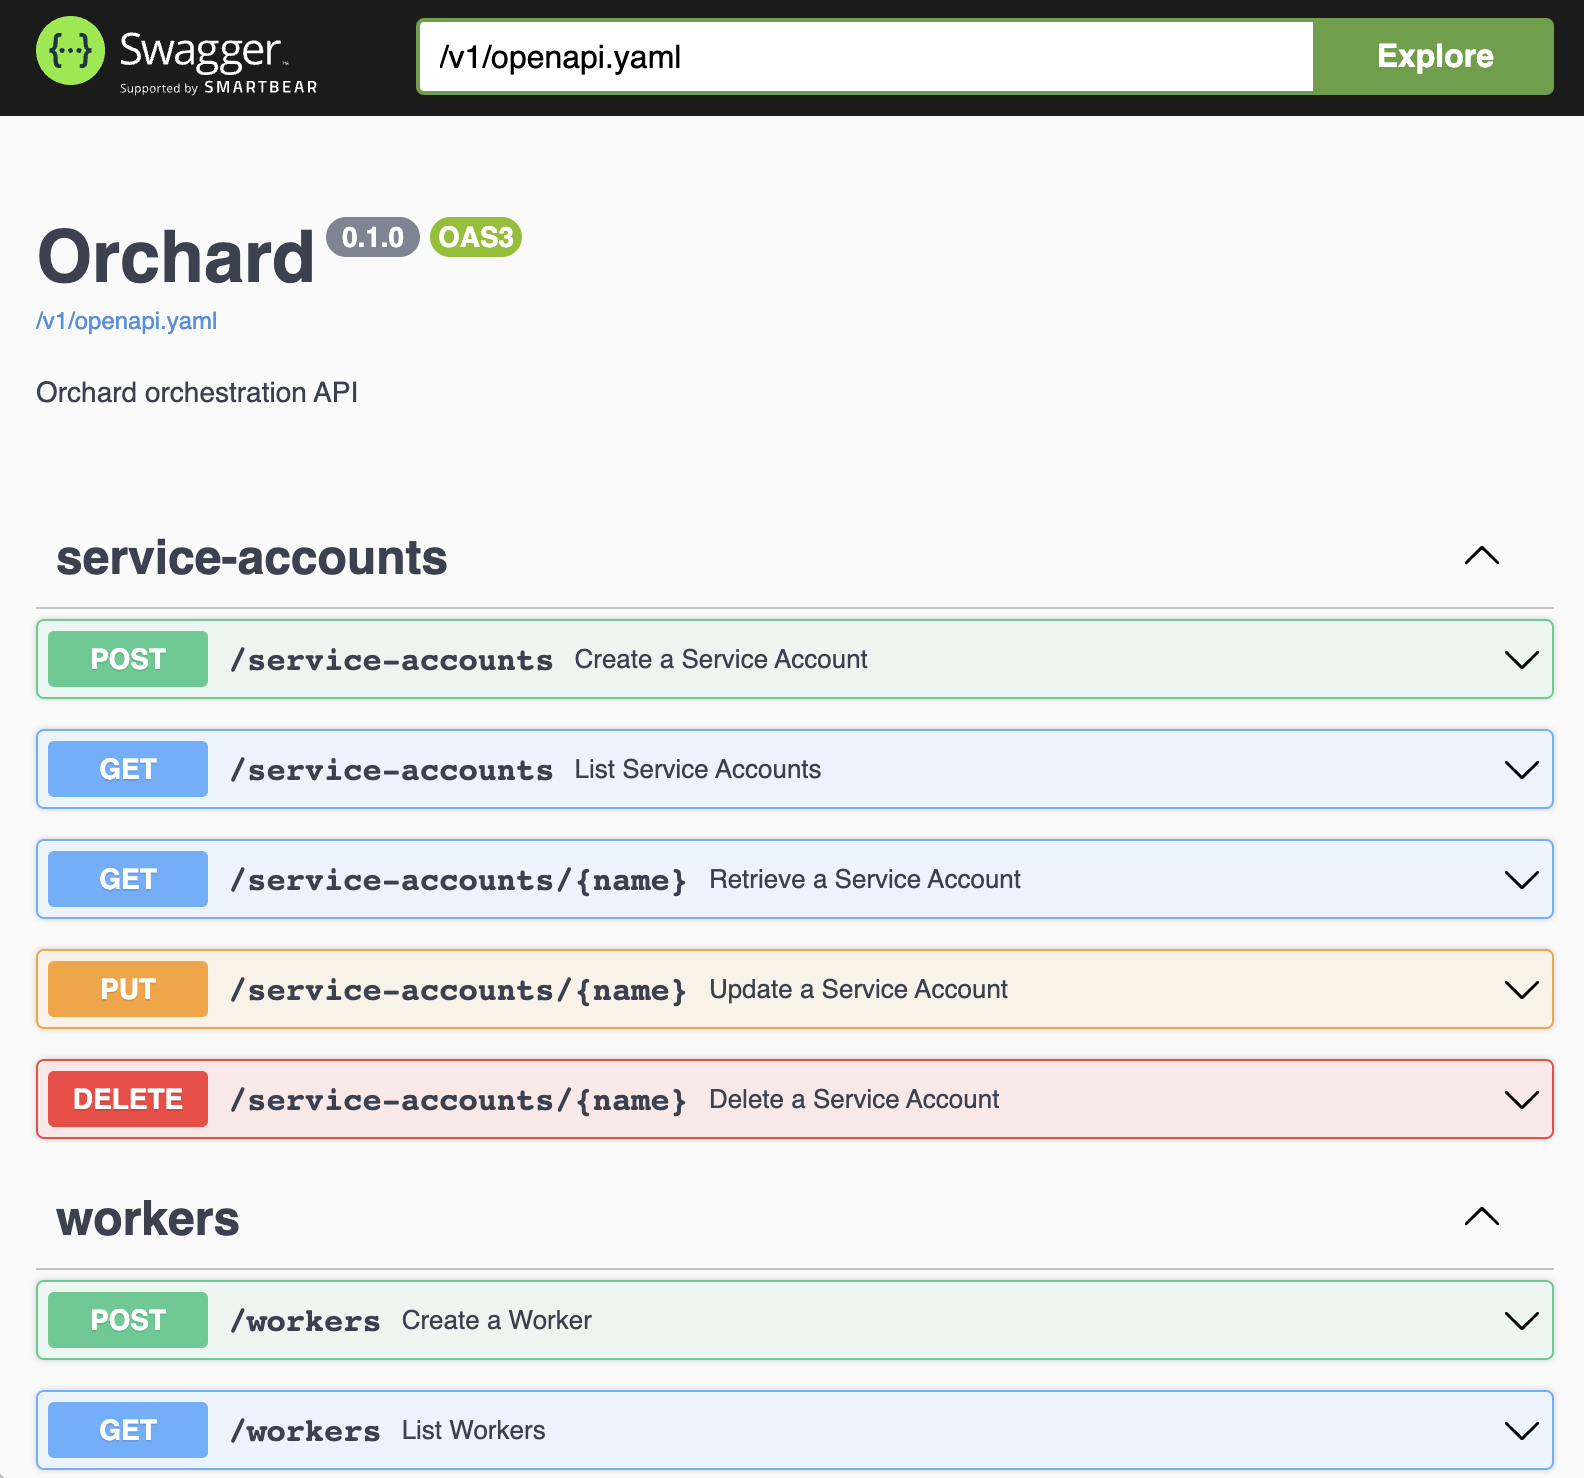Click the "Create a Worker" summary text

497,1320
